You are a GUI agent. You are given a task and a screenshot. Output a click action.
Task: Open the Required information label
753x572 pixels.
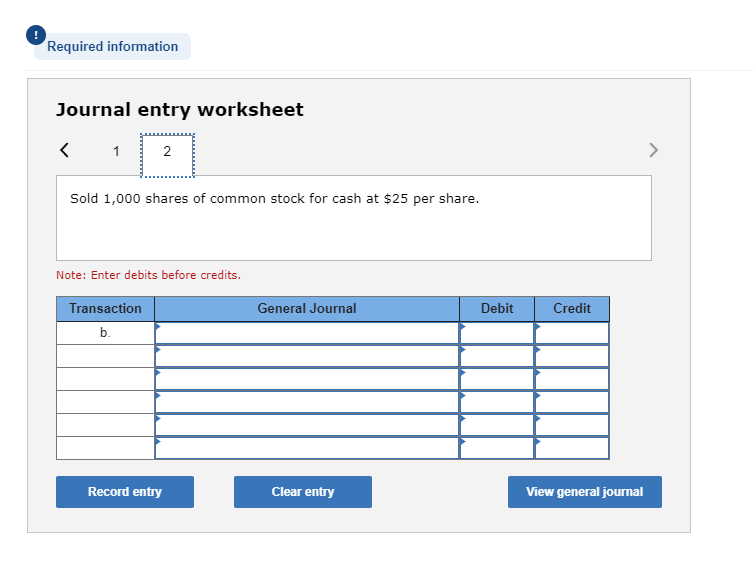point(112,47)
